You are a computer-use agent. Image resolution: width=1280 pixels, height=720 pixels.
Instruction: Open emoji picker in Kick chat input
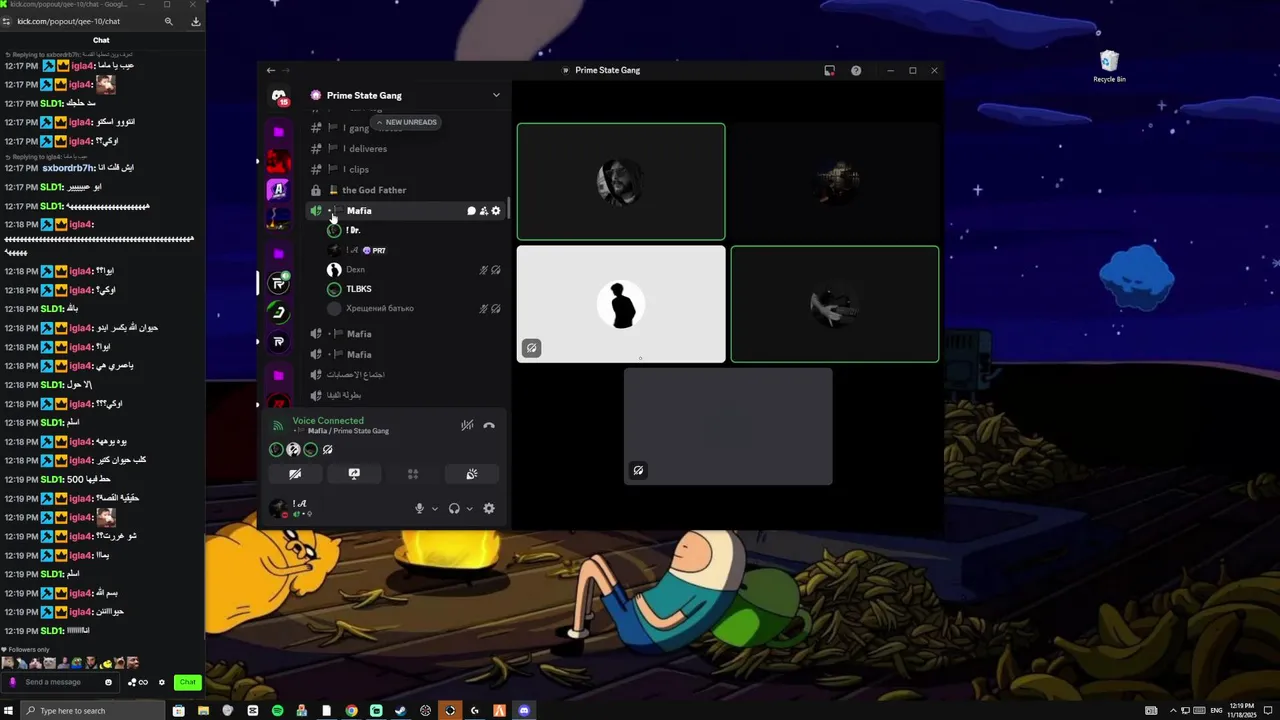108,682
